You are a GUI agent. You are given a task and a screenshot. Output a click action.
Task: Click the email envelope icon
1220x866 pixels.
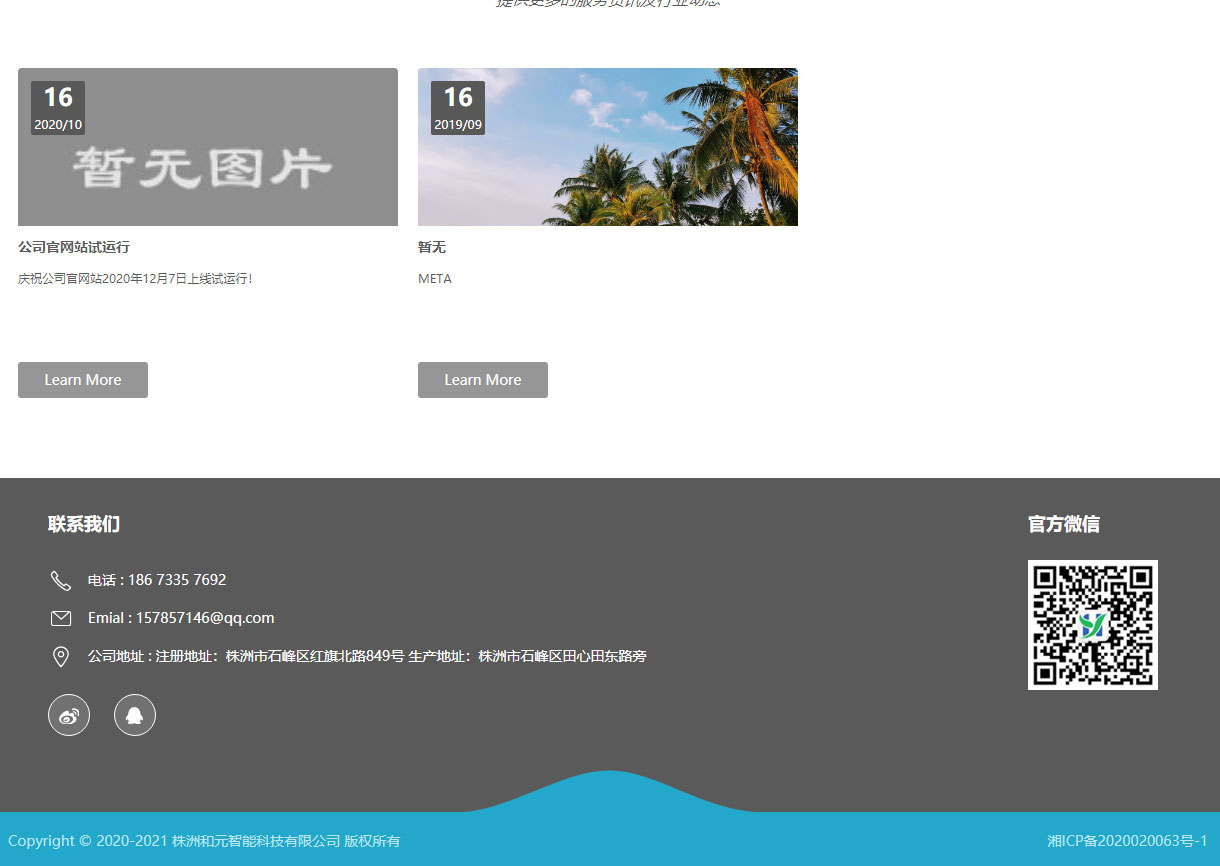click(61, 618)
